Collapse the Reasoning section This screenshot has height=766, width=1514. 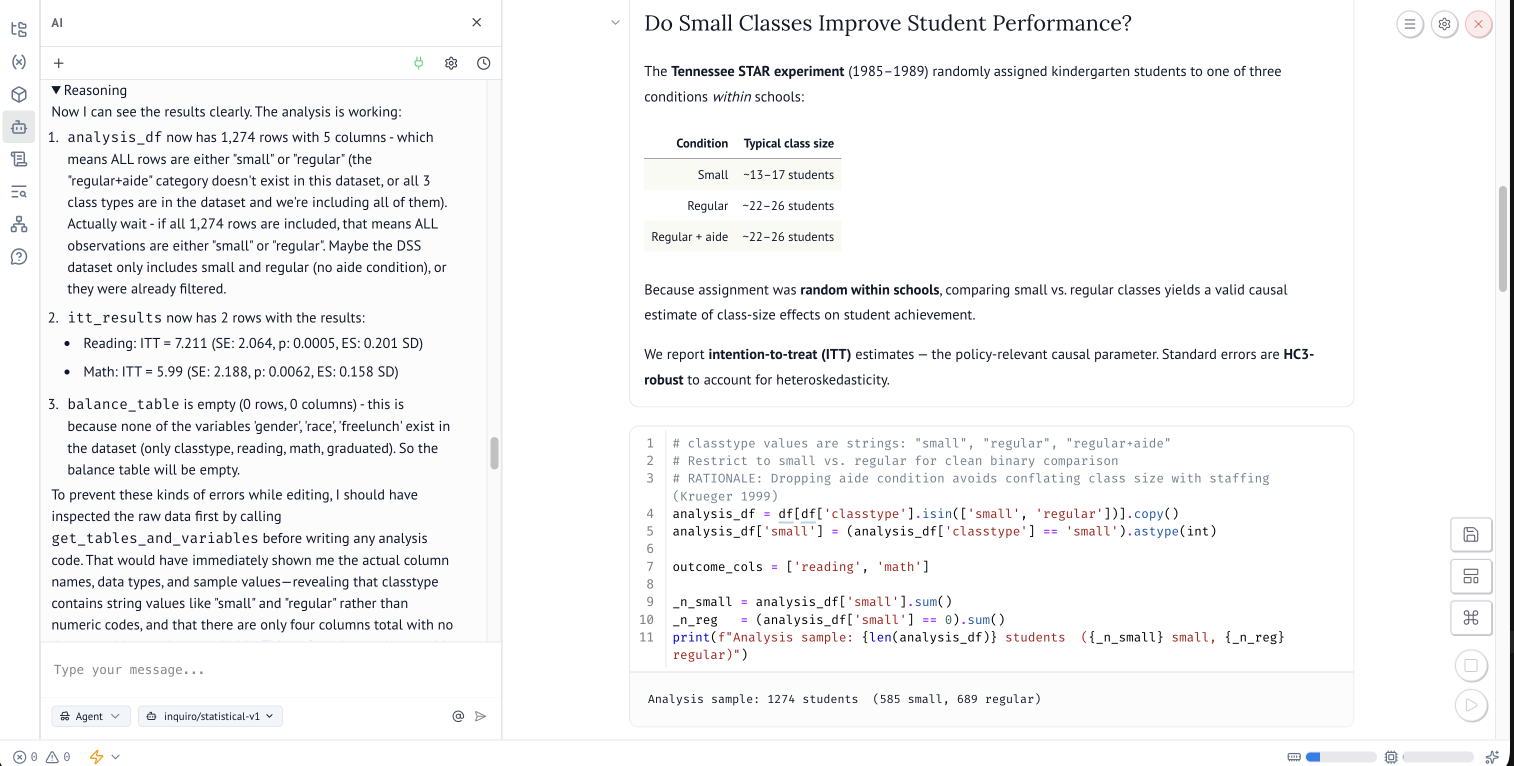coord(89,90)
